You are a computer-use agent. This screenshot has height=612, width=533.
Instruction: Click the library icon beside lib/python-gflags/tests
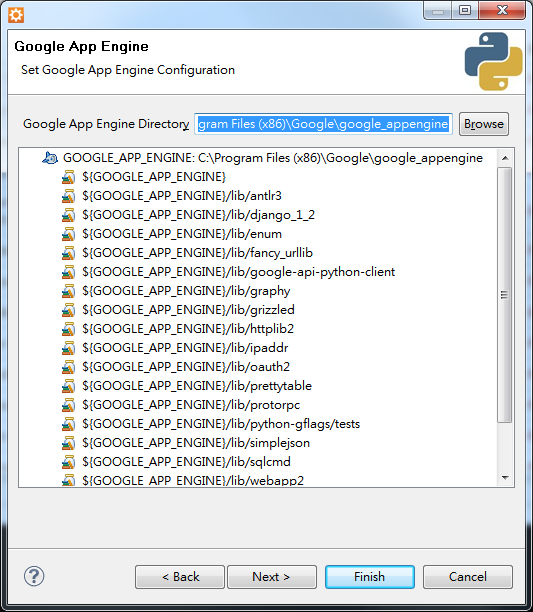click(68, 424)
